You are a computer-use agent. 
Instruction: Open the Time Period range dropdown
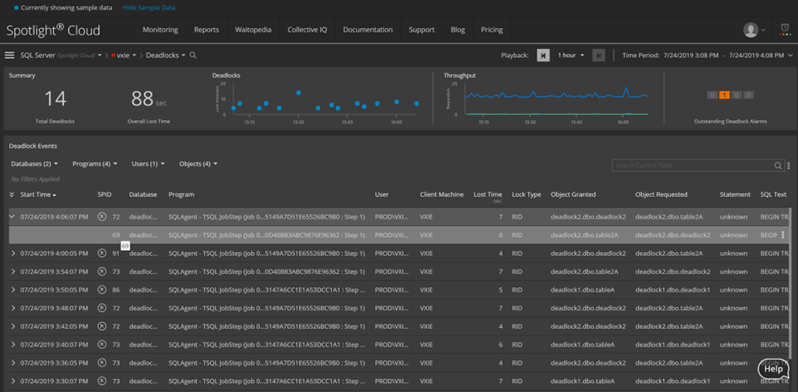pyautogui.click(x=707, y=55)
